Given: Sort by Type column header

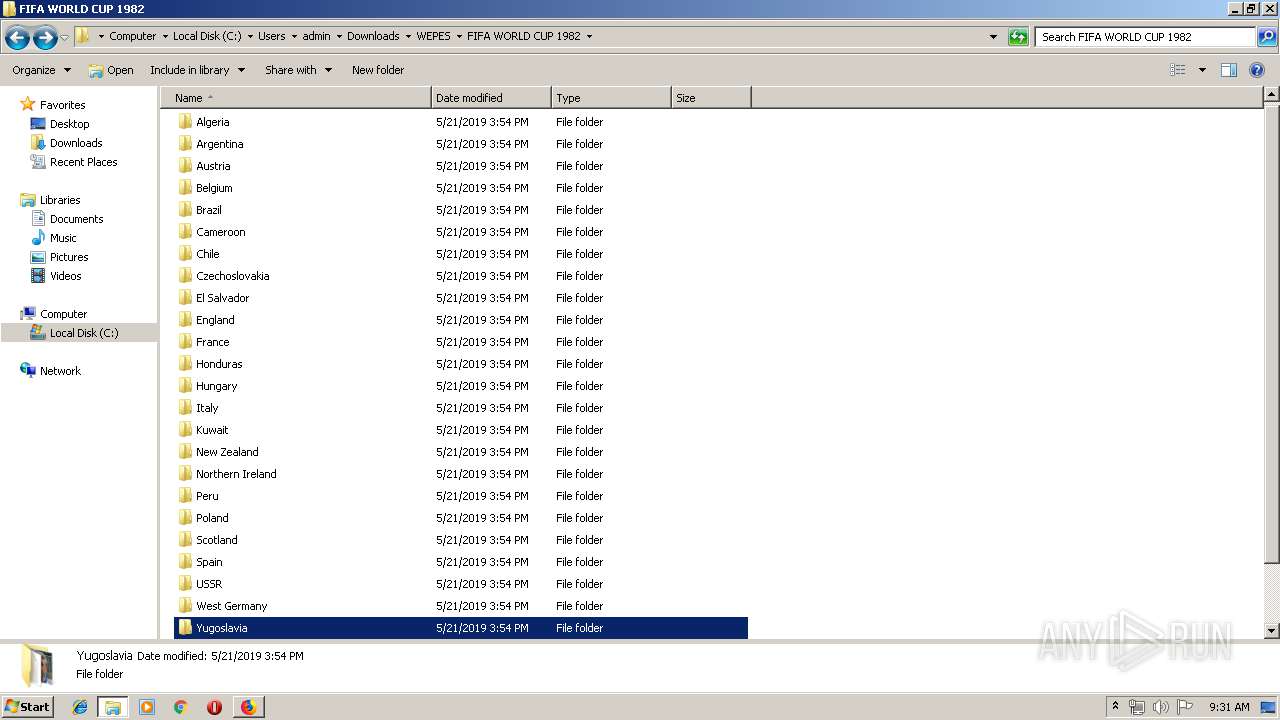Looking at the screenshot, I should [x=611, y=98].
